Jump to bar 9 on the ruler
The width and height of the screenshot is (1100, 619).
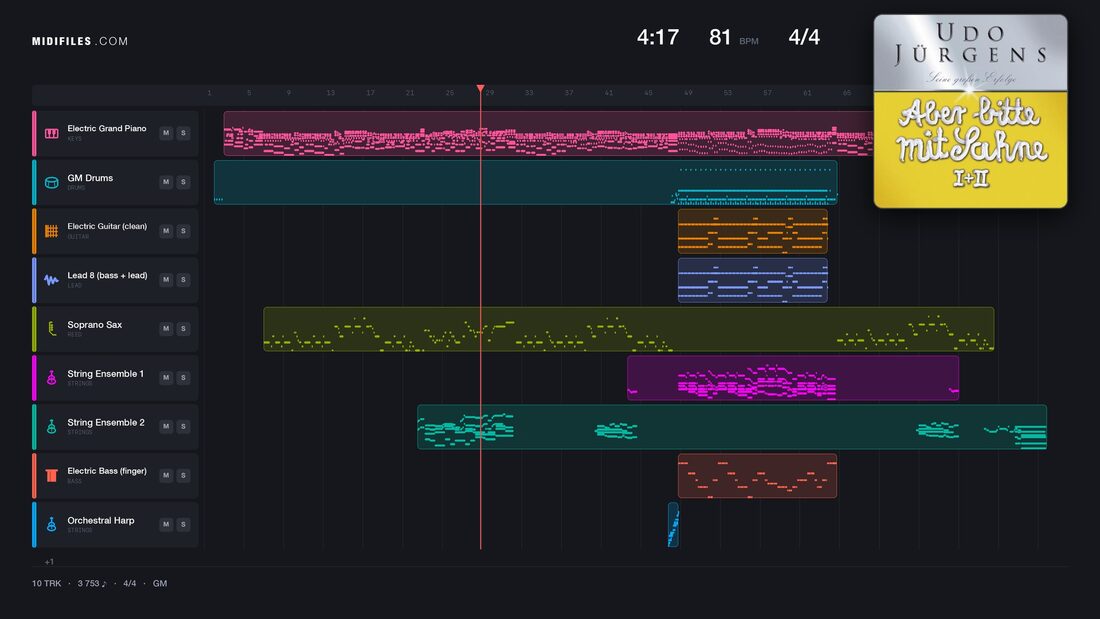(x=288, y=93)
